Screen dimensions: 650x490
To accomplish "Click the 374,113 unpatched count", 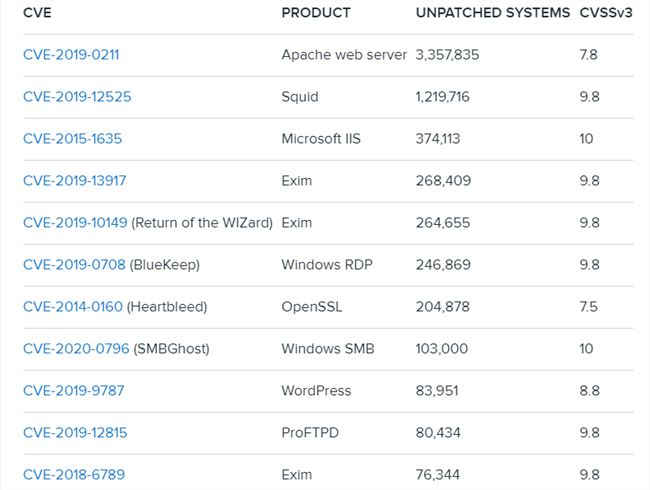I will pyautogui.click(x=438, y=138).
